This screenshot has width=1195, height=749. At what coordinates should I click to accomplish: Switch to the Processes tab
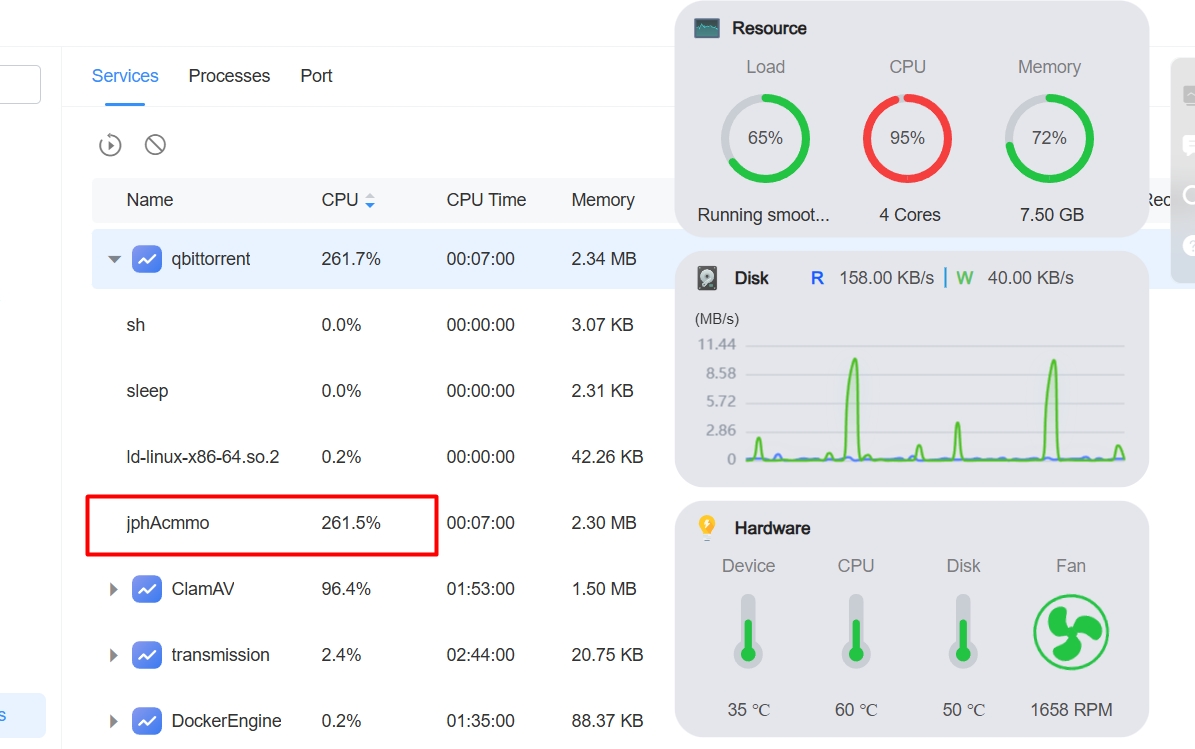229,76
